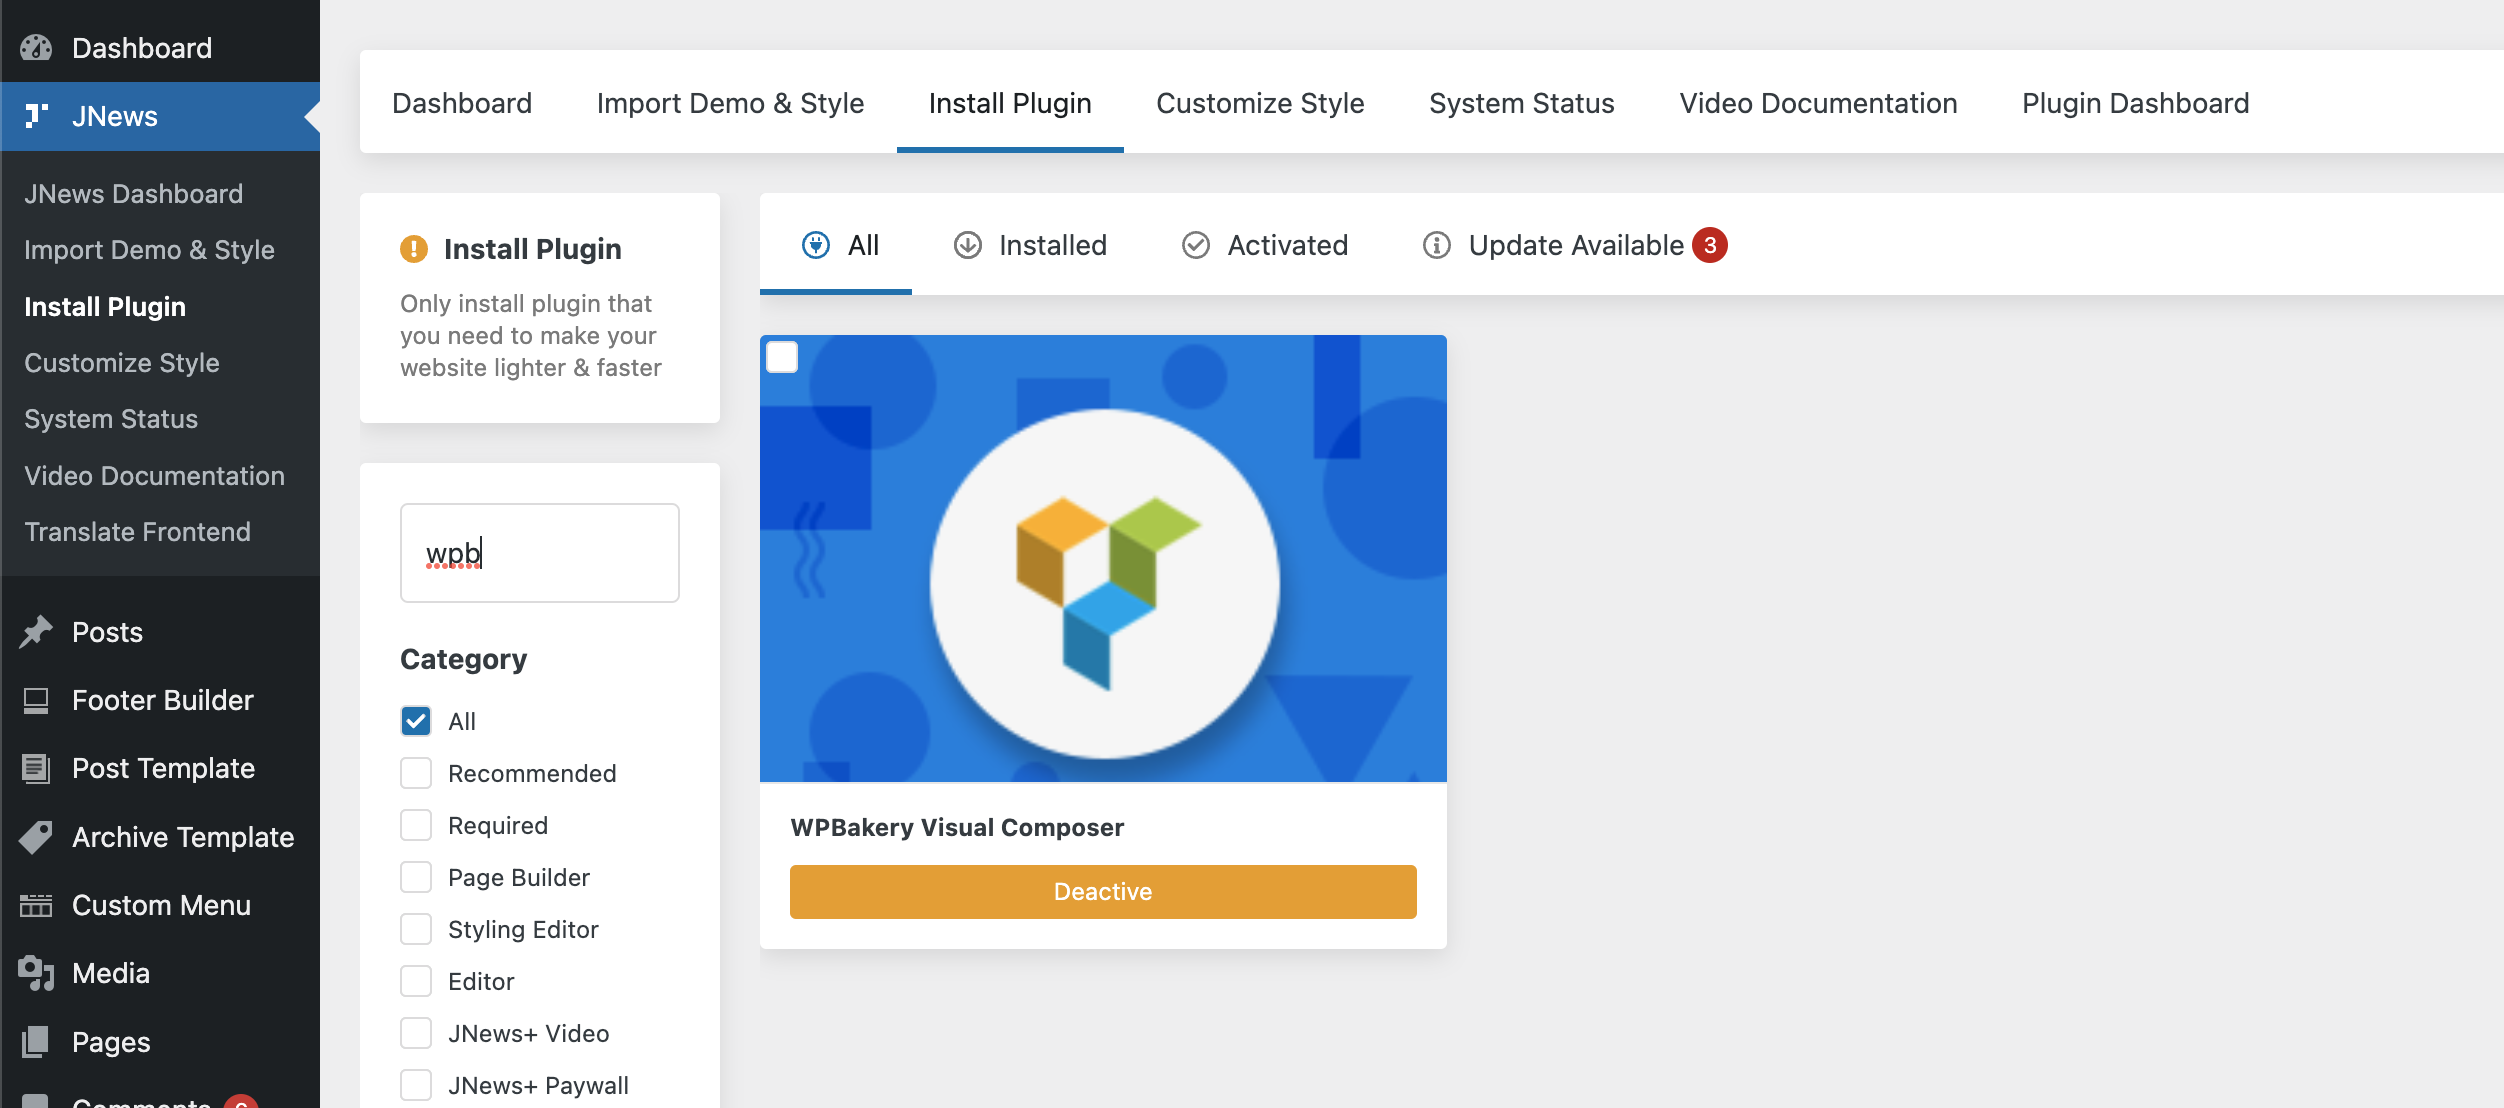This screenshot has height=1108, width=2504.
Task: Select the Styling Editor category checkbox
Action: 416,929
